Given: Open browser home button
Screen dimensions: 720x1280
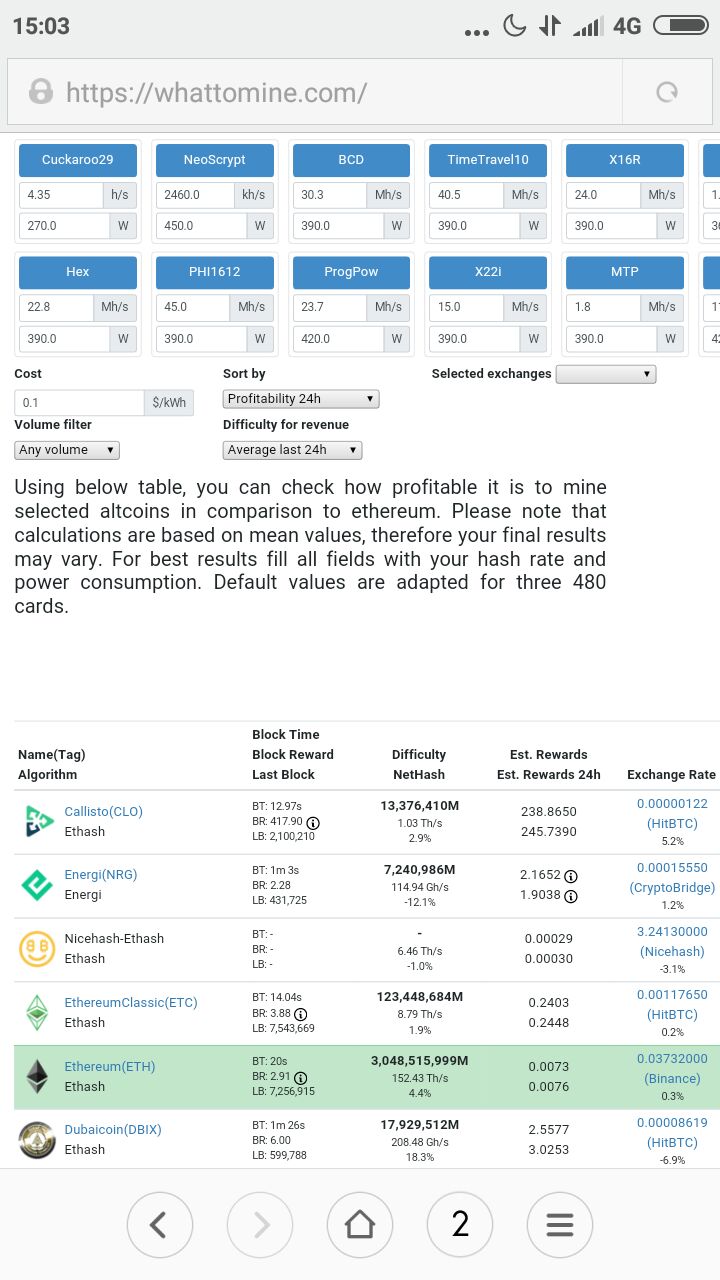Looking at the screenshot, I should [360, 1224].
